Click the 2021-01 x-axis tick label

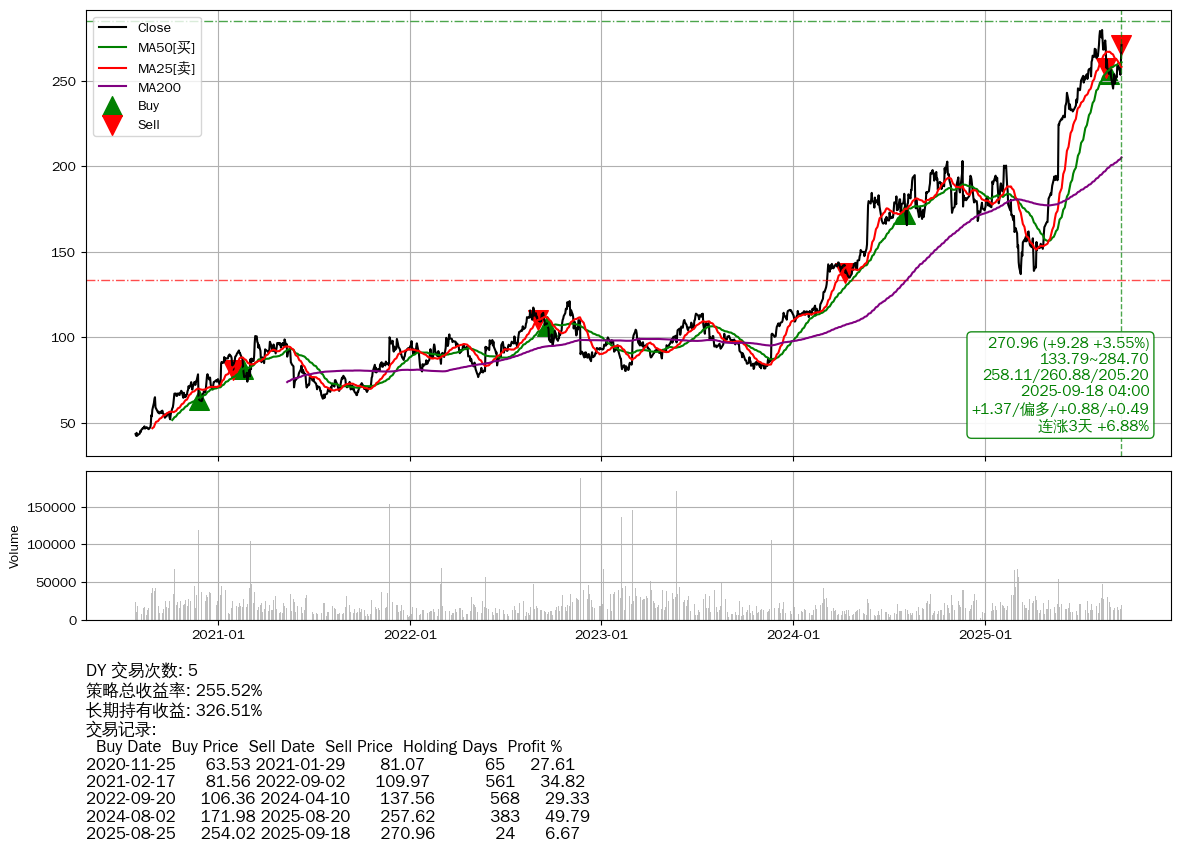tap(218, 634)
